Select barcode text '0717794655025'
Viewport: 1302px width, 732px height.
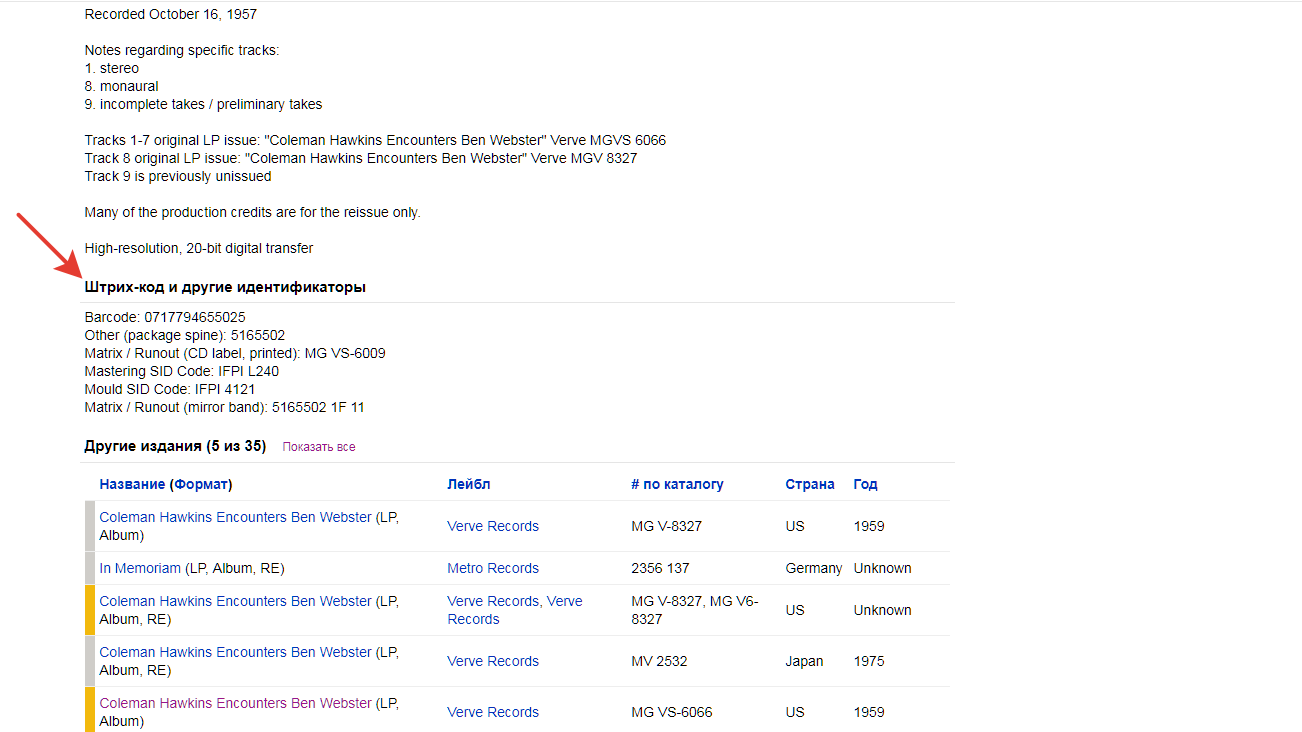[x=195, y=317]
